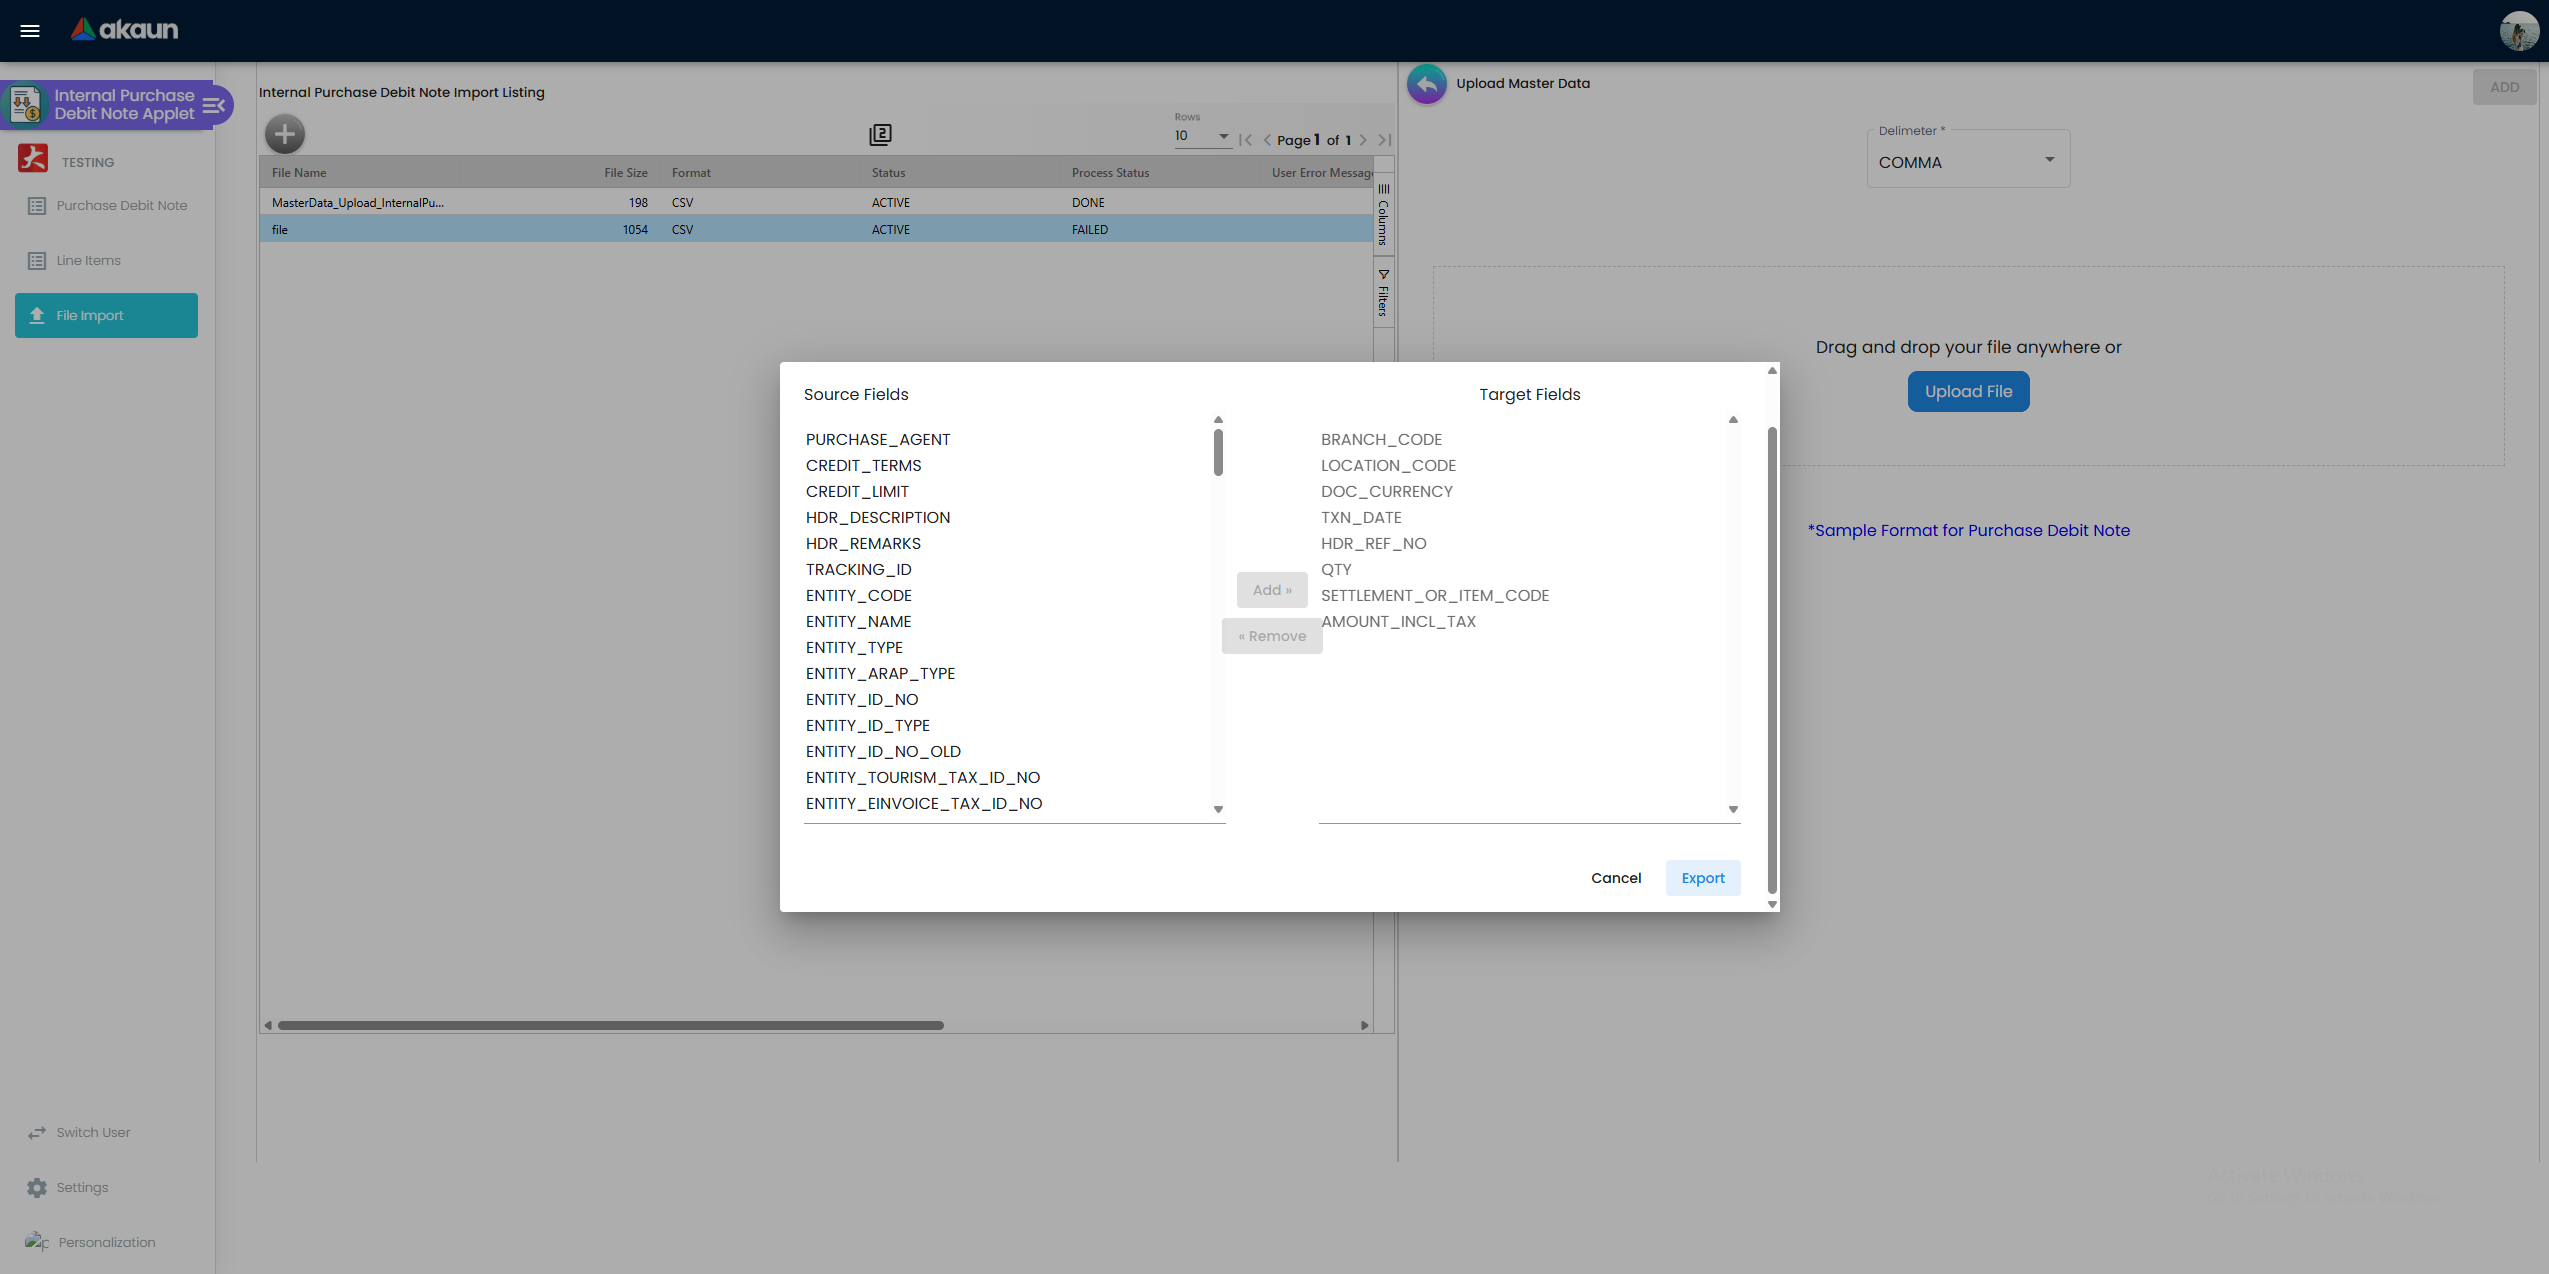The image size is (2549, 1274).
Task: Go to last page arrow
Action: (1384, 140)
